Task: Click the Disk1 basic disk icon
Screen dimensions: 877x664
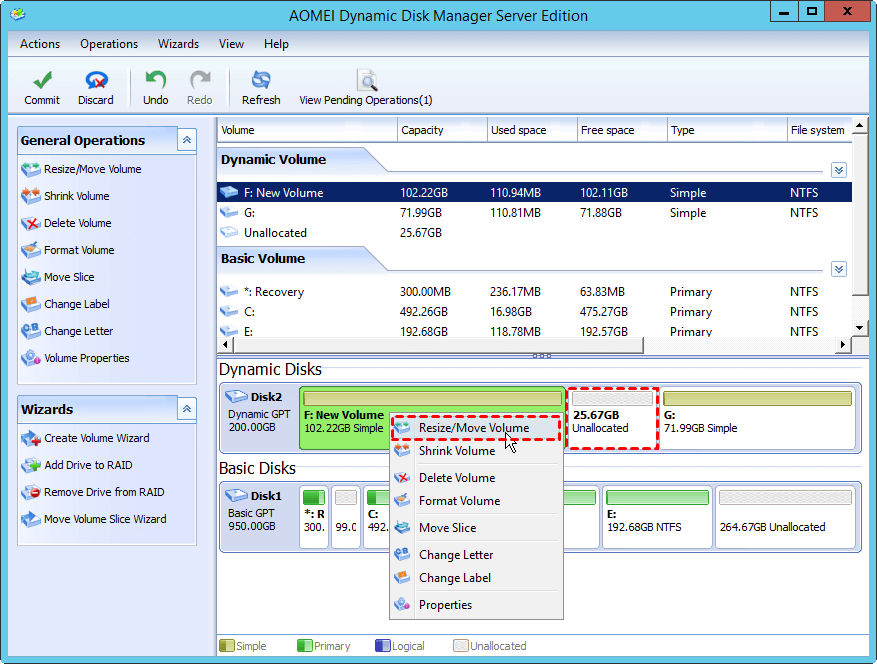Action: tap(237, 496)
